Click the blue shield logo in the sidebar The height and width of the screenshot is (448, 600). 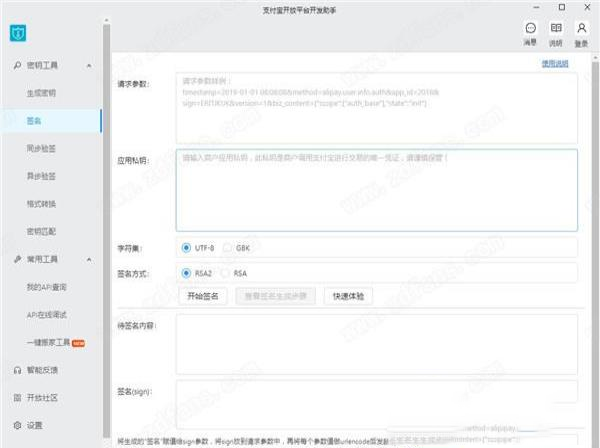pos(18,33)
